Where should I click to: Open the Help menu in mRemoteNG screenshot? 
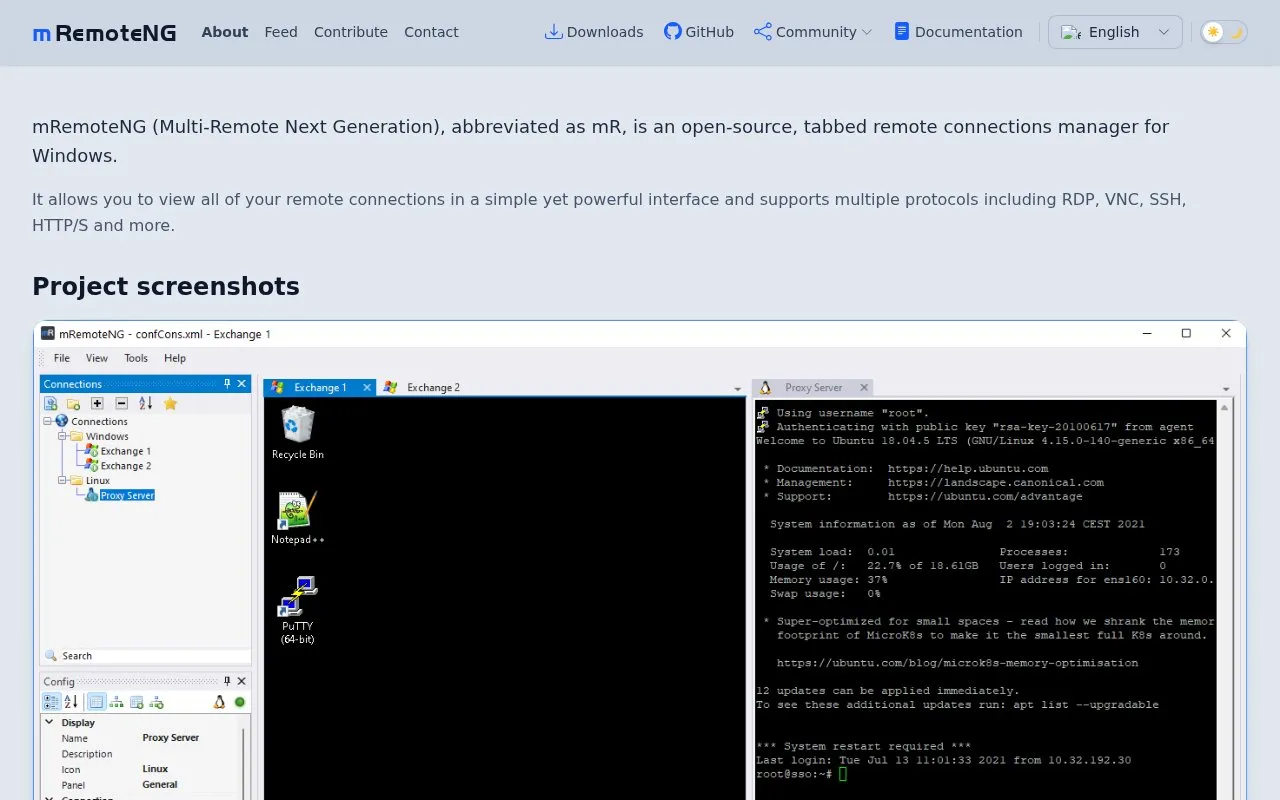tap(175, 358)
